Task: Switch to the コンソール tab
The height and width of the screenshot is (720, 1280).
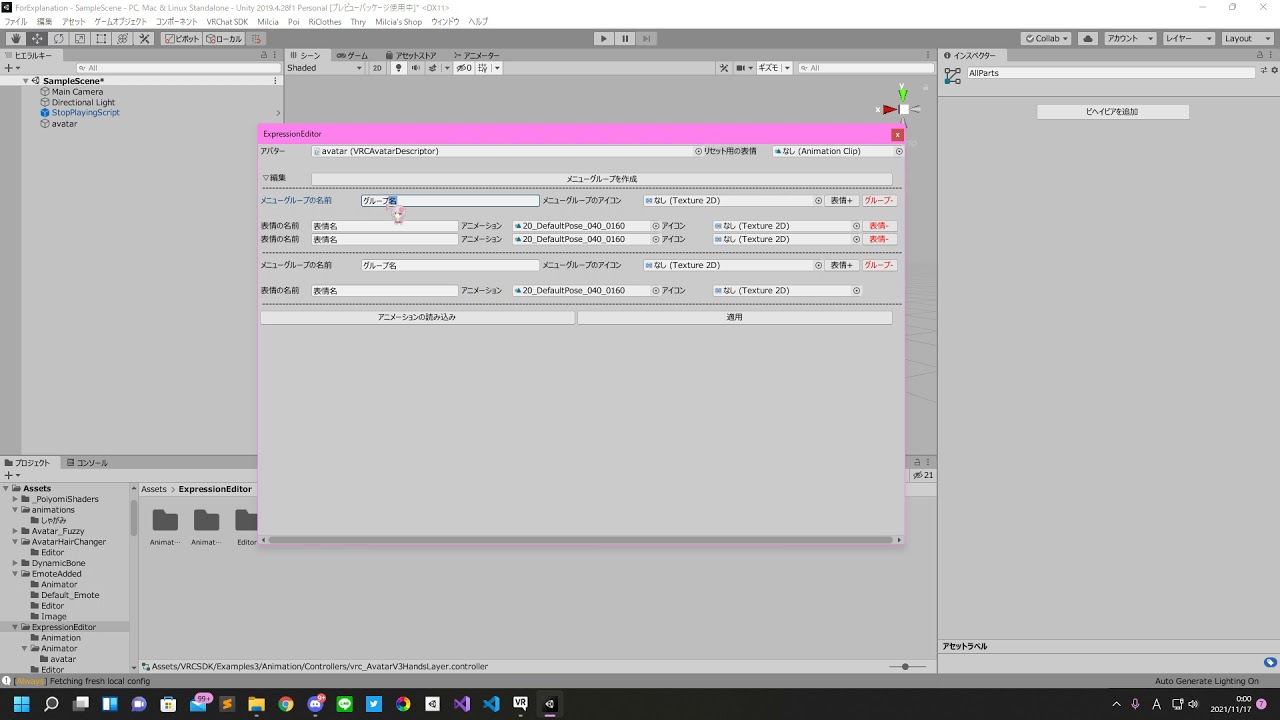Action: pyautogui.click(x=87, y=463)
